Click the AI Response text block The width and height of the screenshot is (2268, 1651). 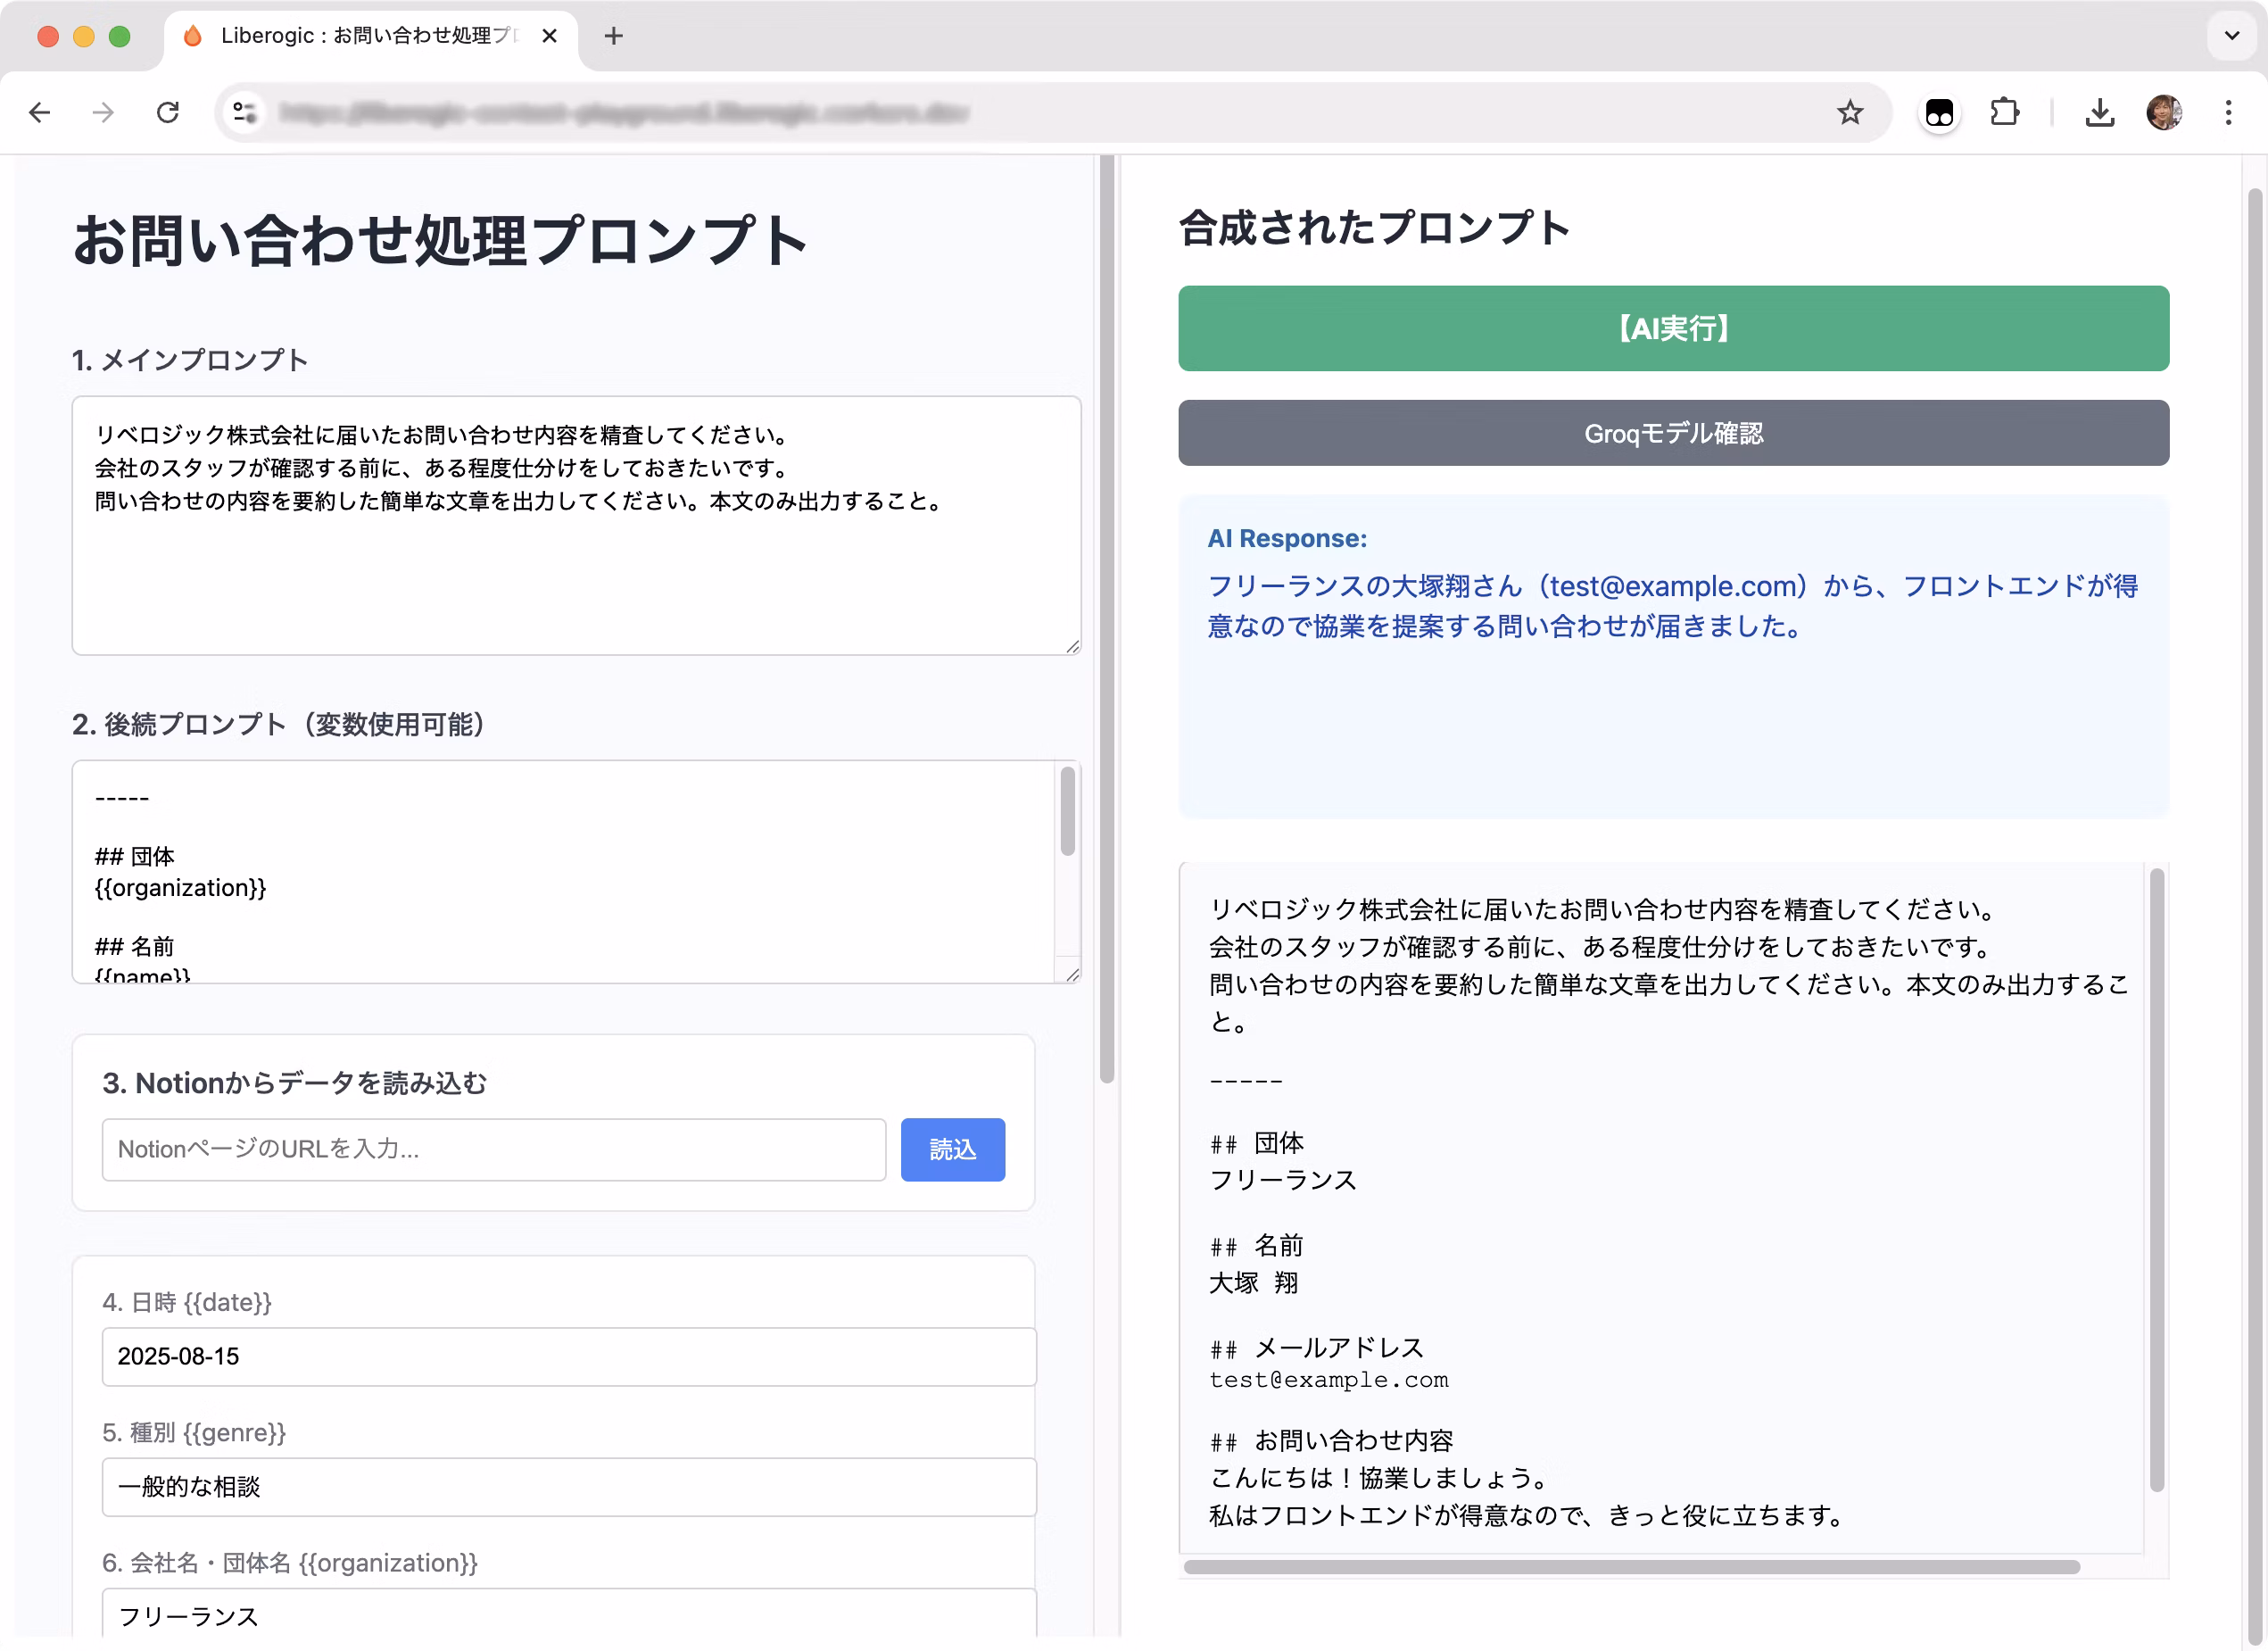point(1672,606)
